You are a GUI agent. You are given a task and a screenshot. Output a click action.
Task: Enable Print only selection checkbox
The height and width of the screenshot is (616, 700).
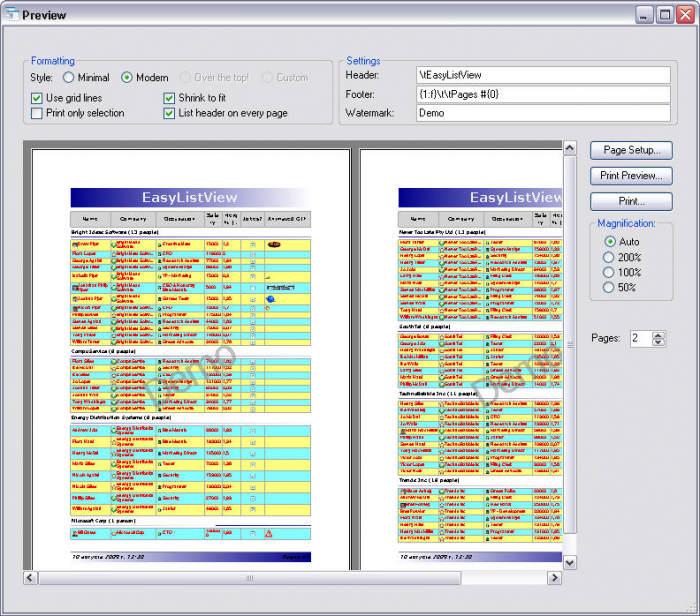click(37, 113)
